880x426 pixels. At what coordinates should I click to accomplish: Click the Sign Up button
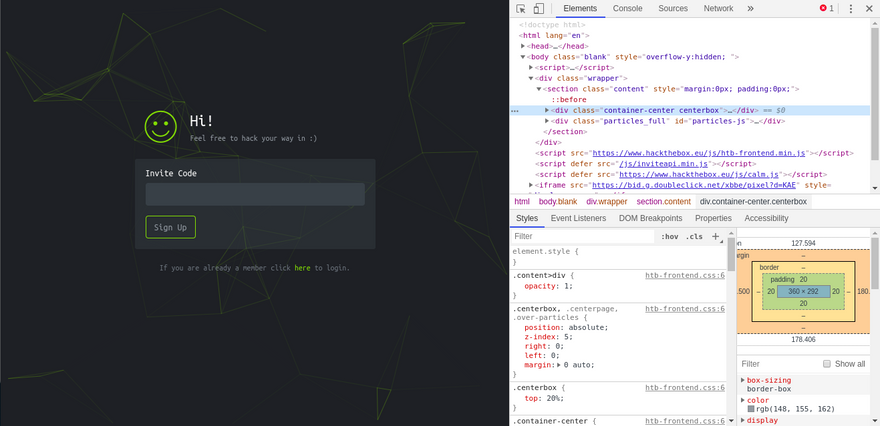[171, 227]
